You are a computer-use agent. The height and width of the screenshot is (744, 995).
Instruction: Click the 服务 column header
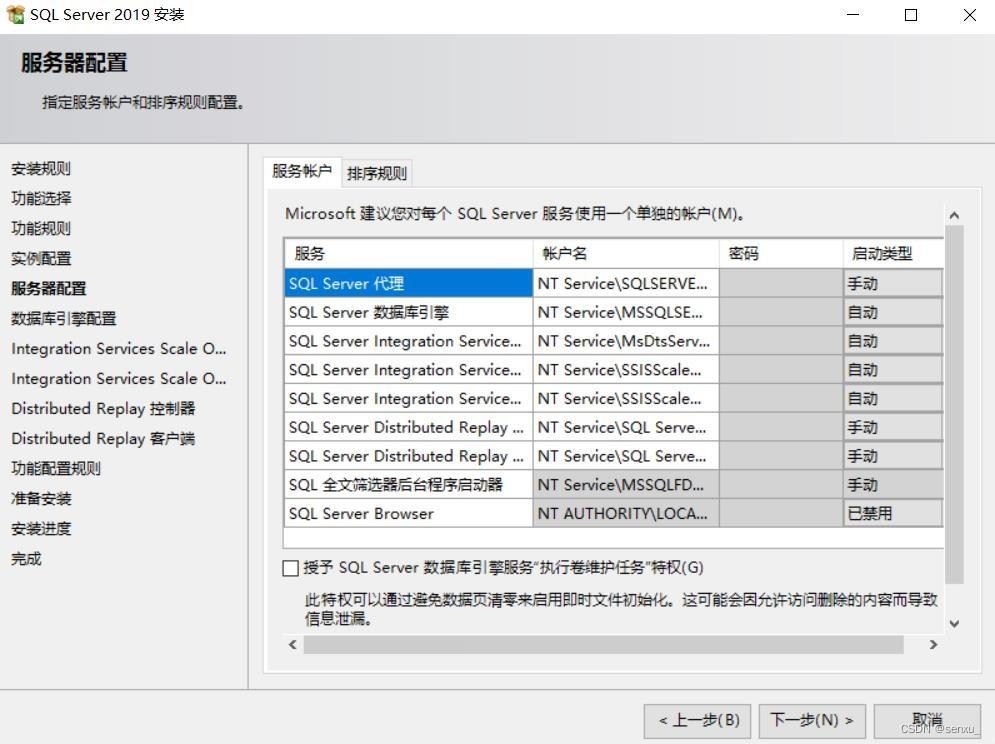click(408, 254)
